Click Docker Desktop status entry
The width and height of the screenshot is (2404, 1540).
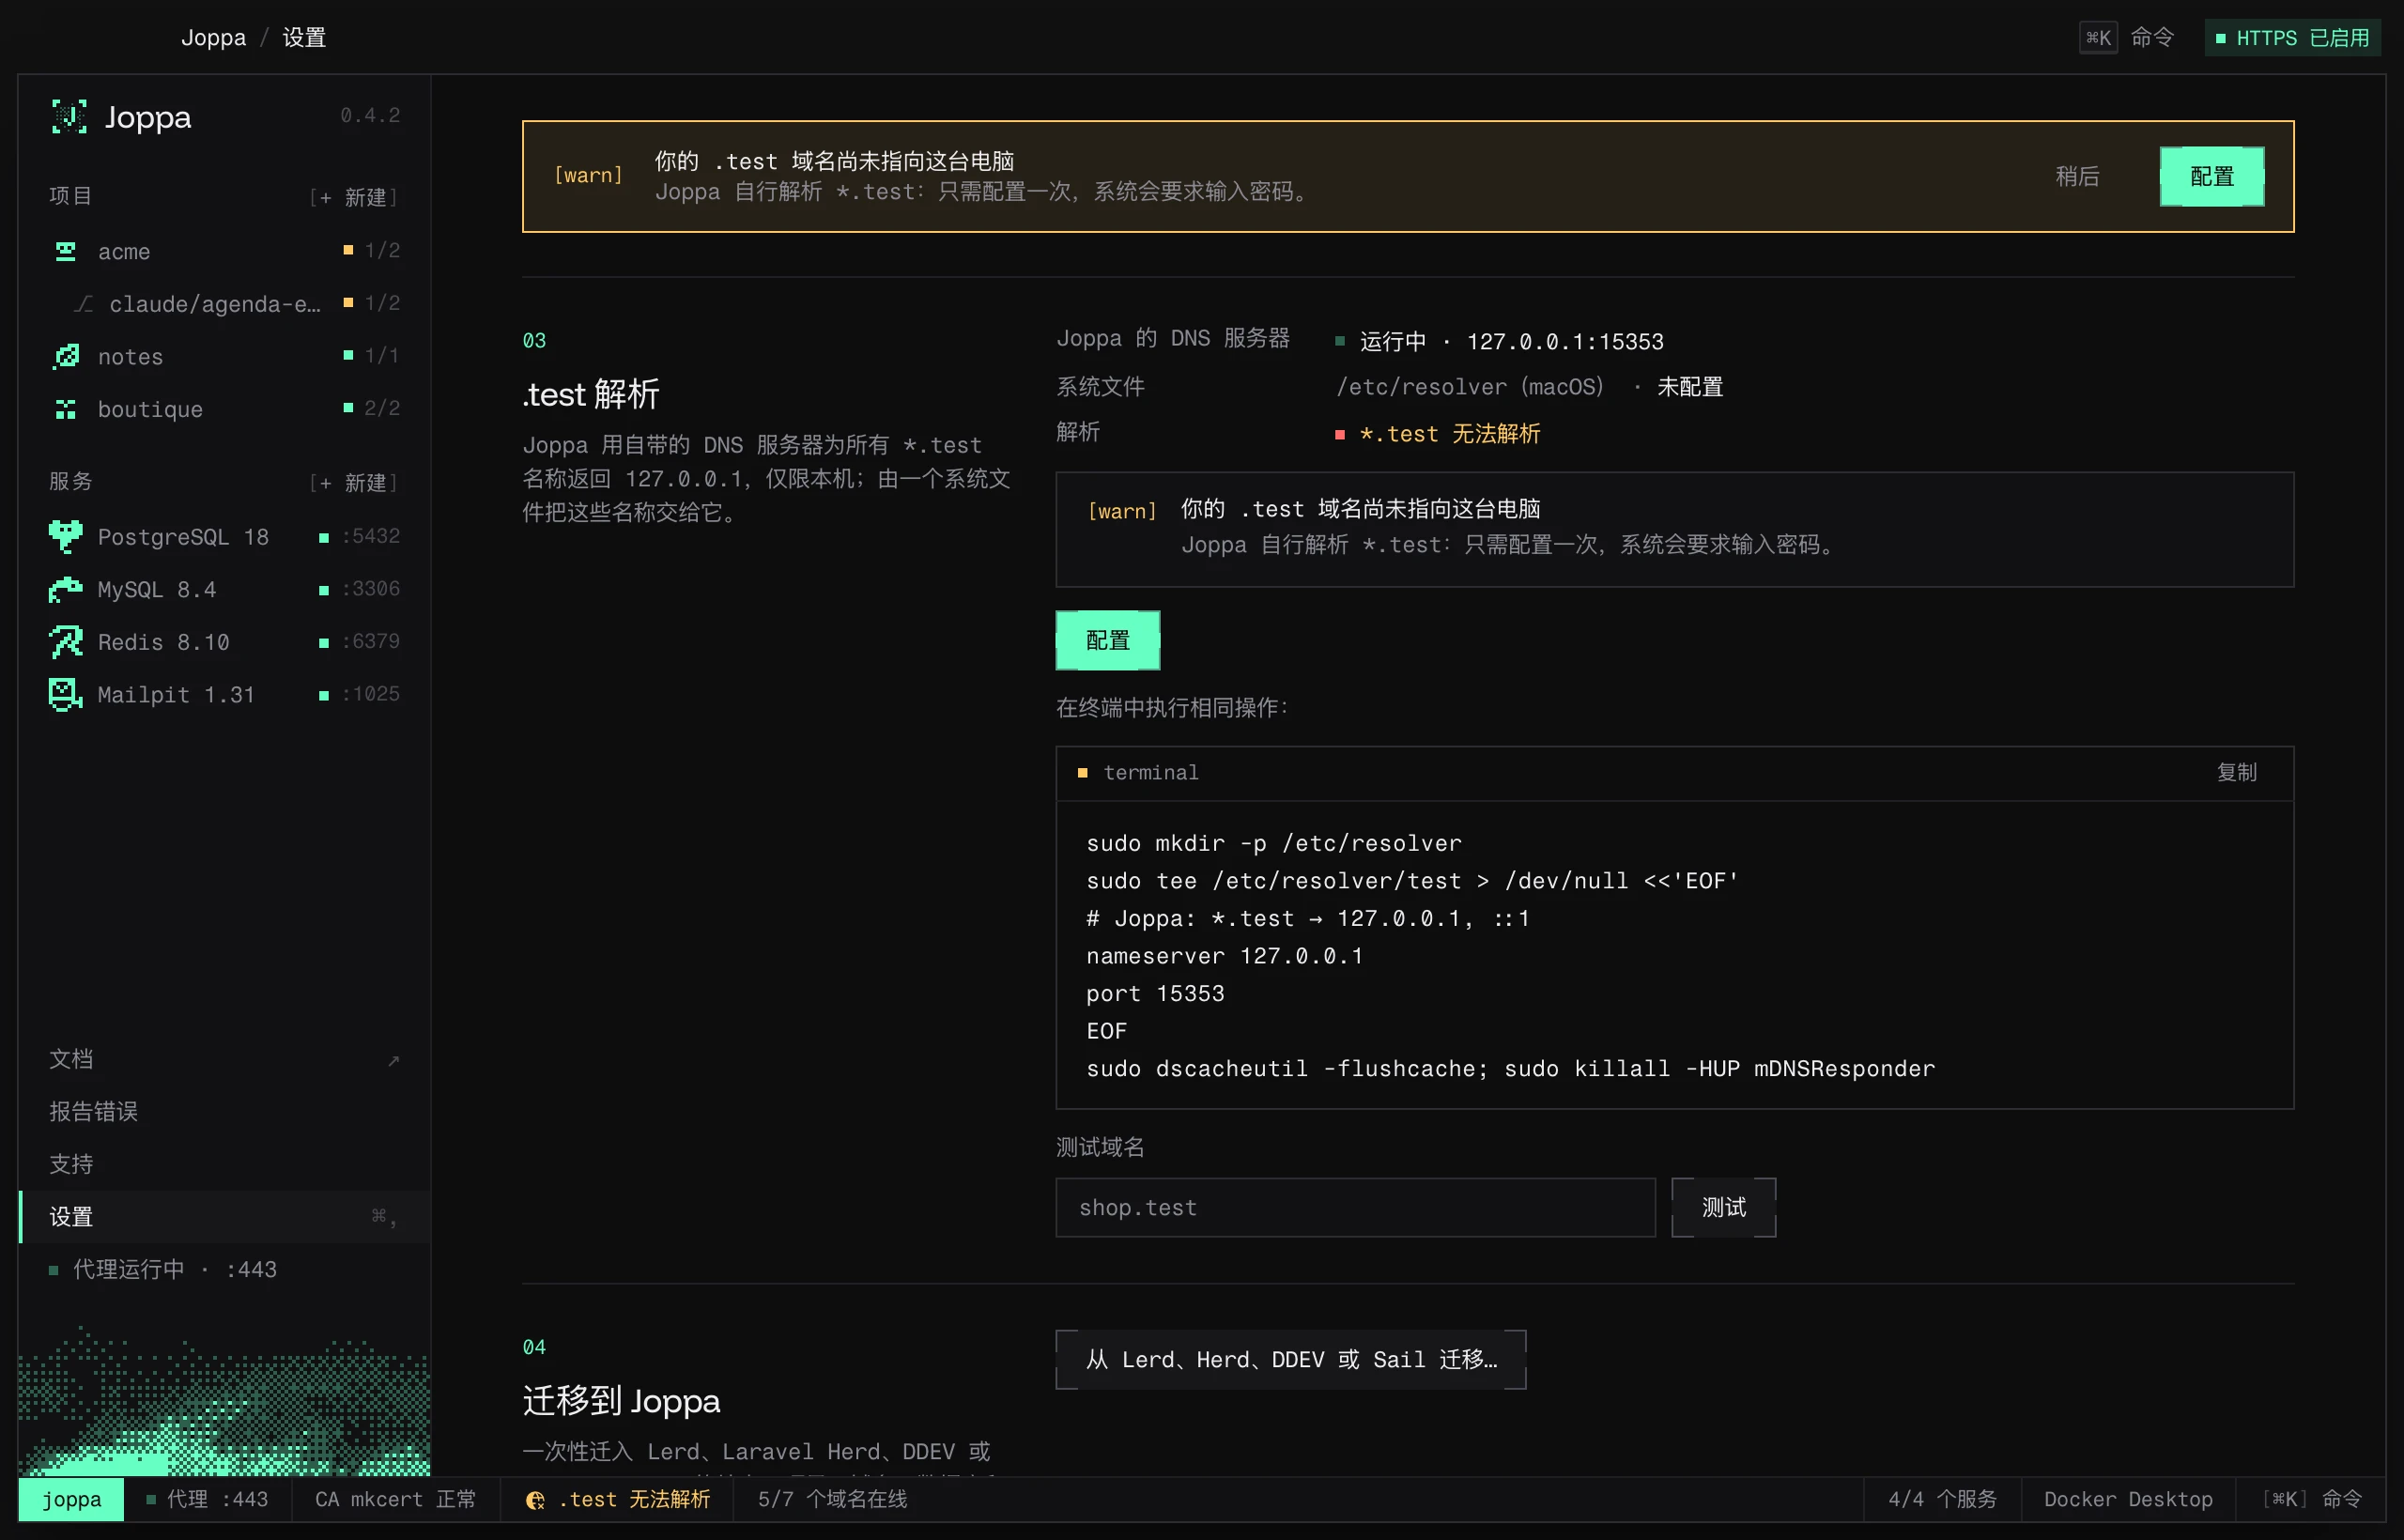2128,1499
